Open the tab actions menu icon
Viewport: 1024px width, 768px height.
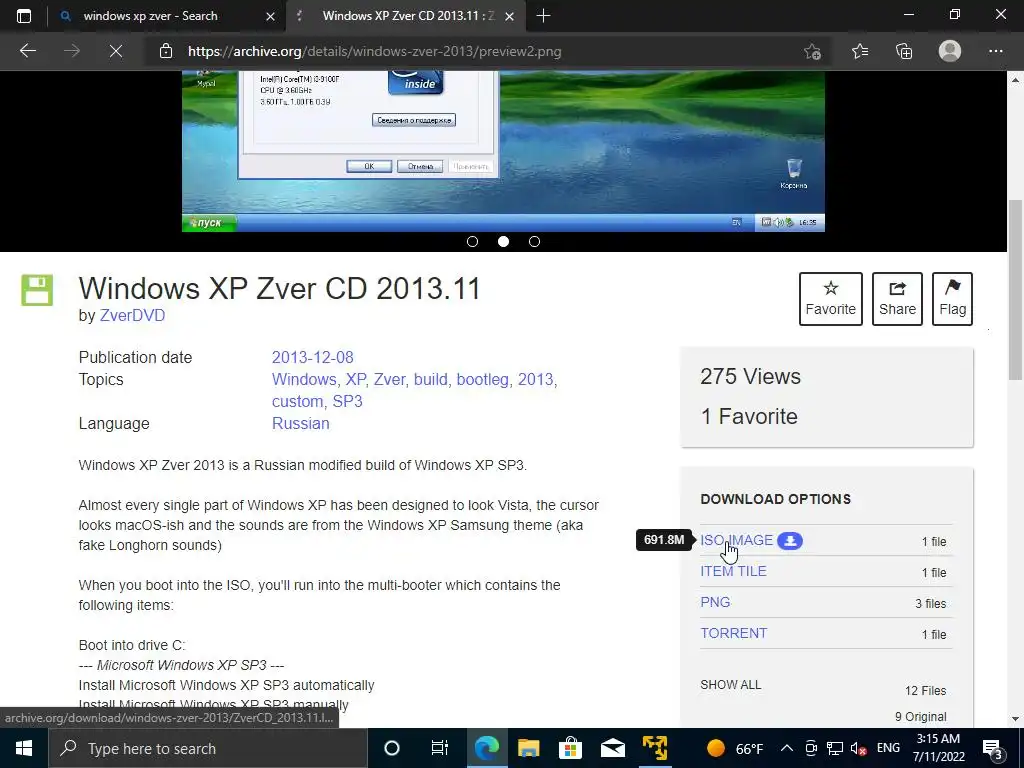[x=24, y=16]
